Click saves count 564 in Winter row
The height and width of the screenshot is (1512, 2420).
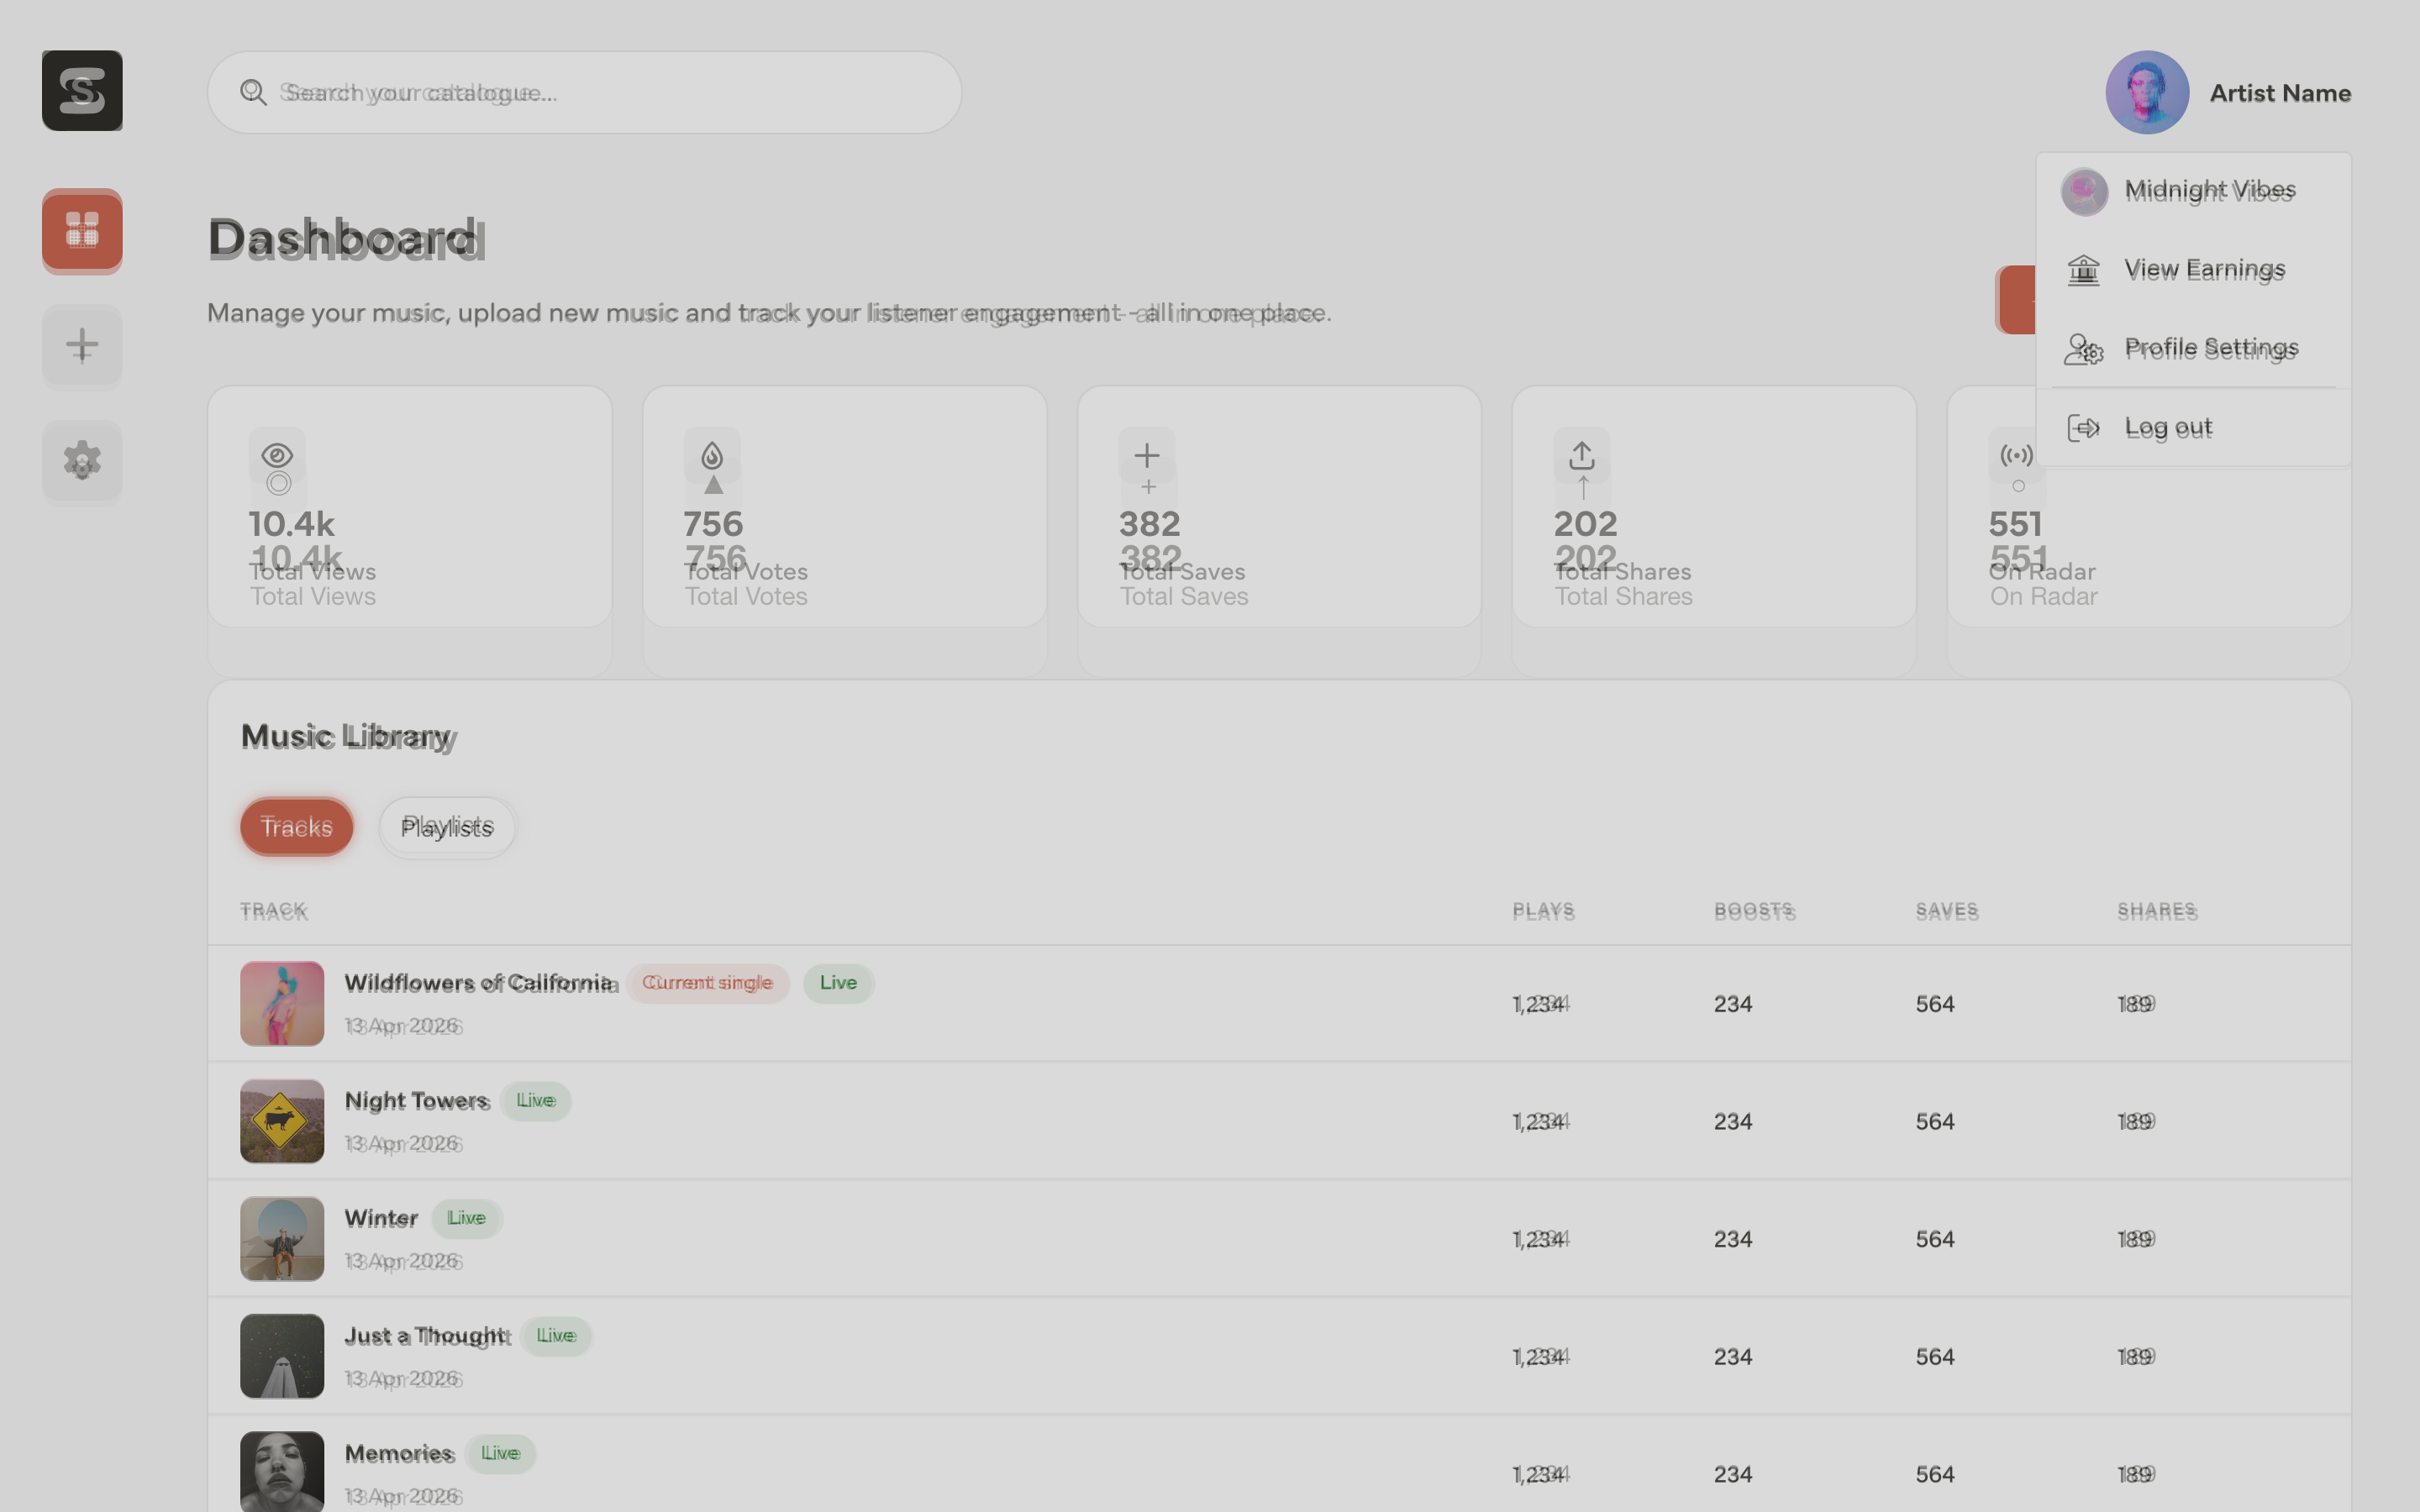click(1935, 1239)
